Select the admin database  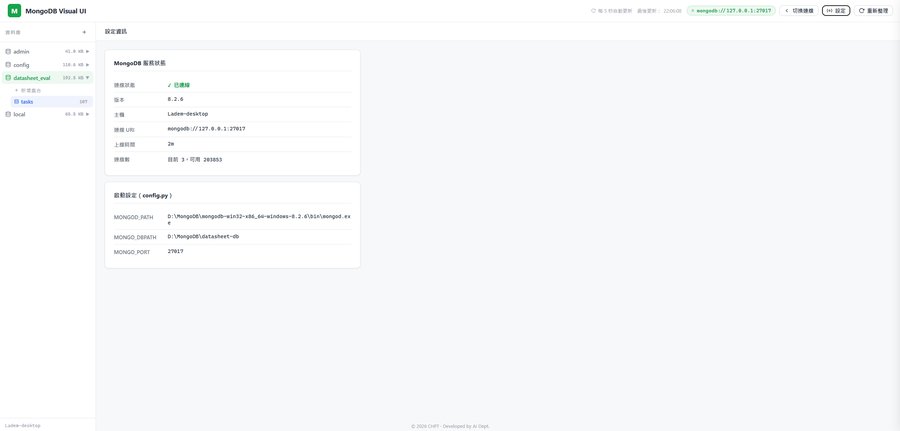click(48, 52)
